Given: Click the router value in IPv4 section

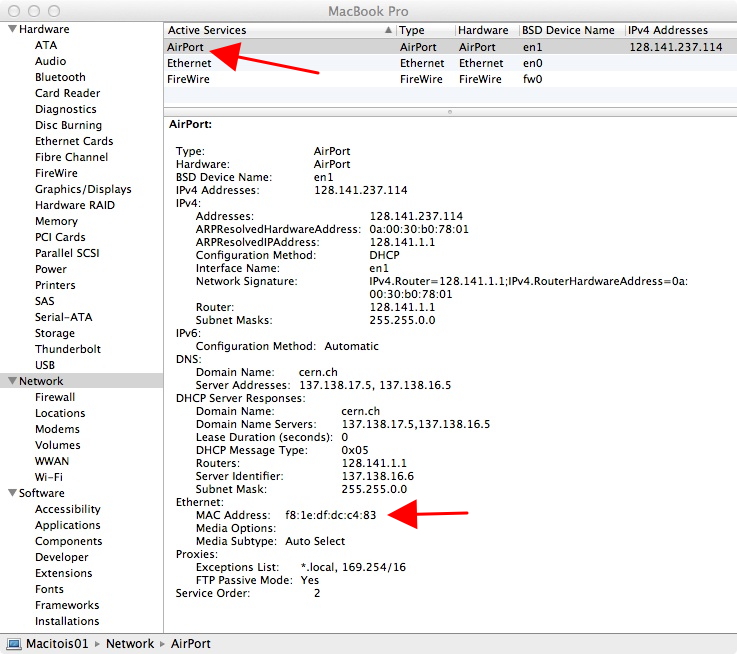Looking at the screenshot, I should point(402,307).
